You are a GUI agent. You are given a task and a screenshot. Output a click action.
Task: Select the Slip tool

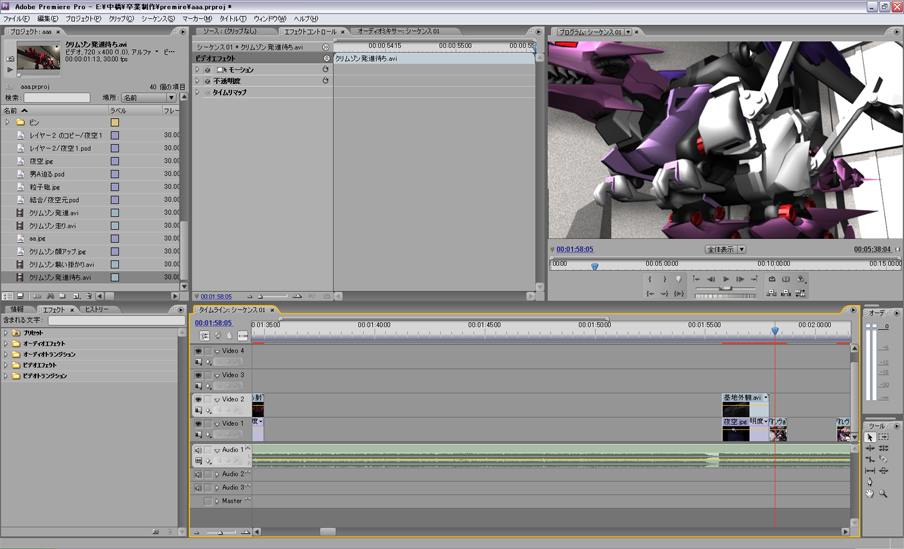870,471
